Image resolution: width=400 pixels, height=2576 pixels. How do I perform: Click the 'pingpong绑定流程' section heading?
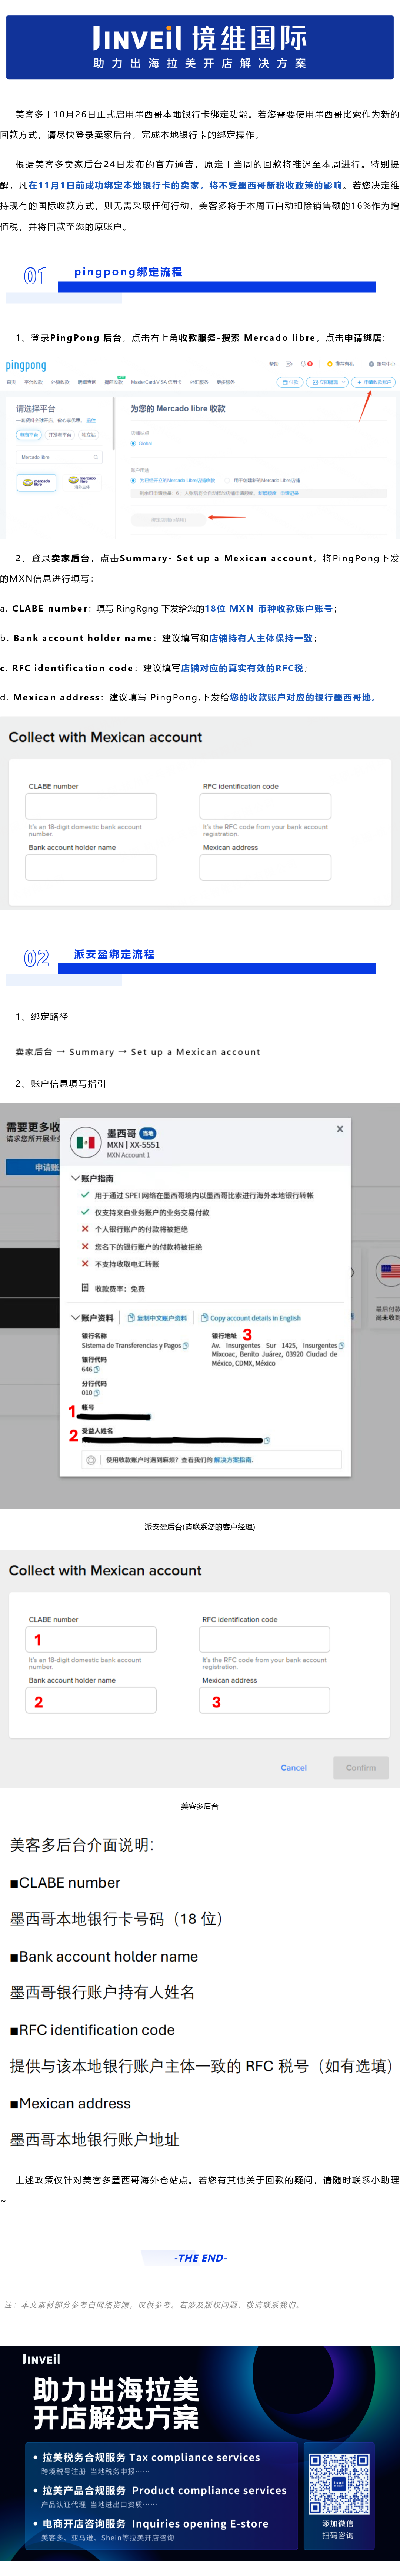click(128, 272)
